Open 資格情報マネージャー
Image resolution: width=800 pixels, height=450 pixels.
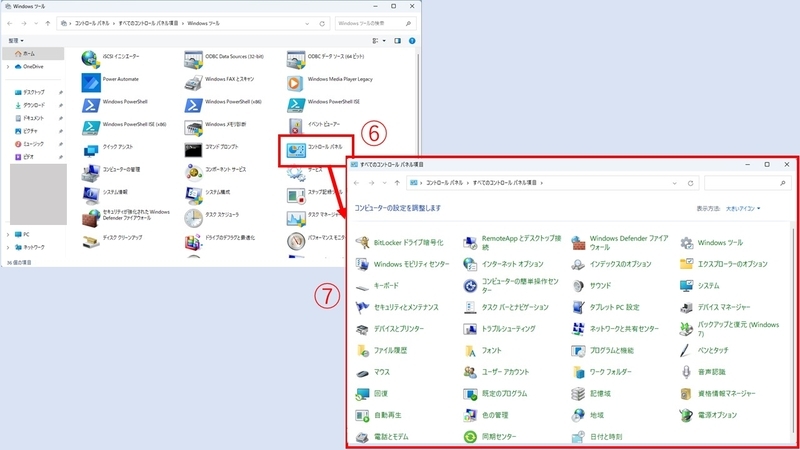(x=717, y=393)
